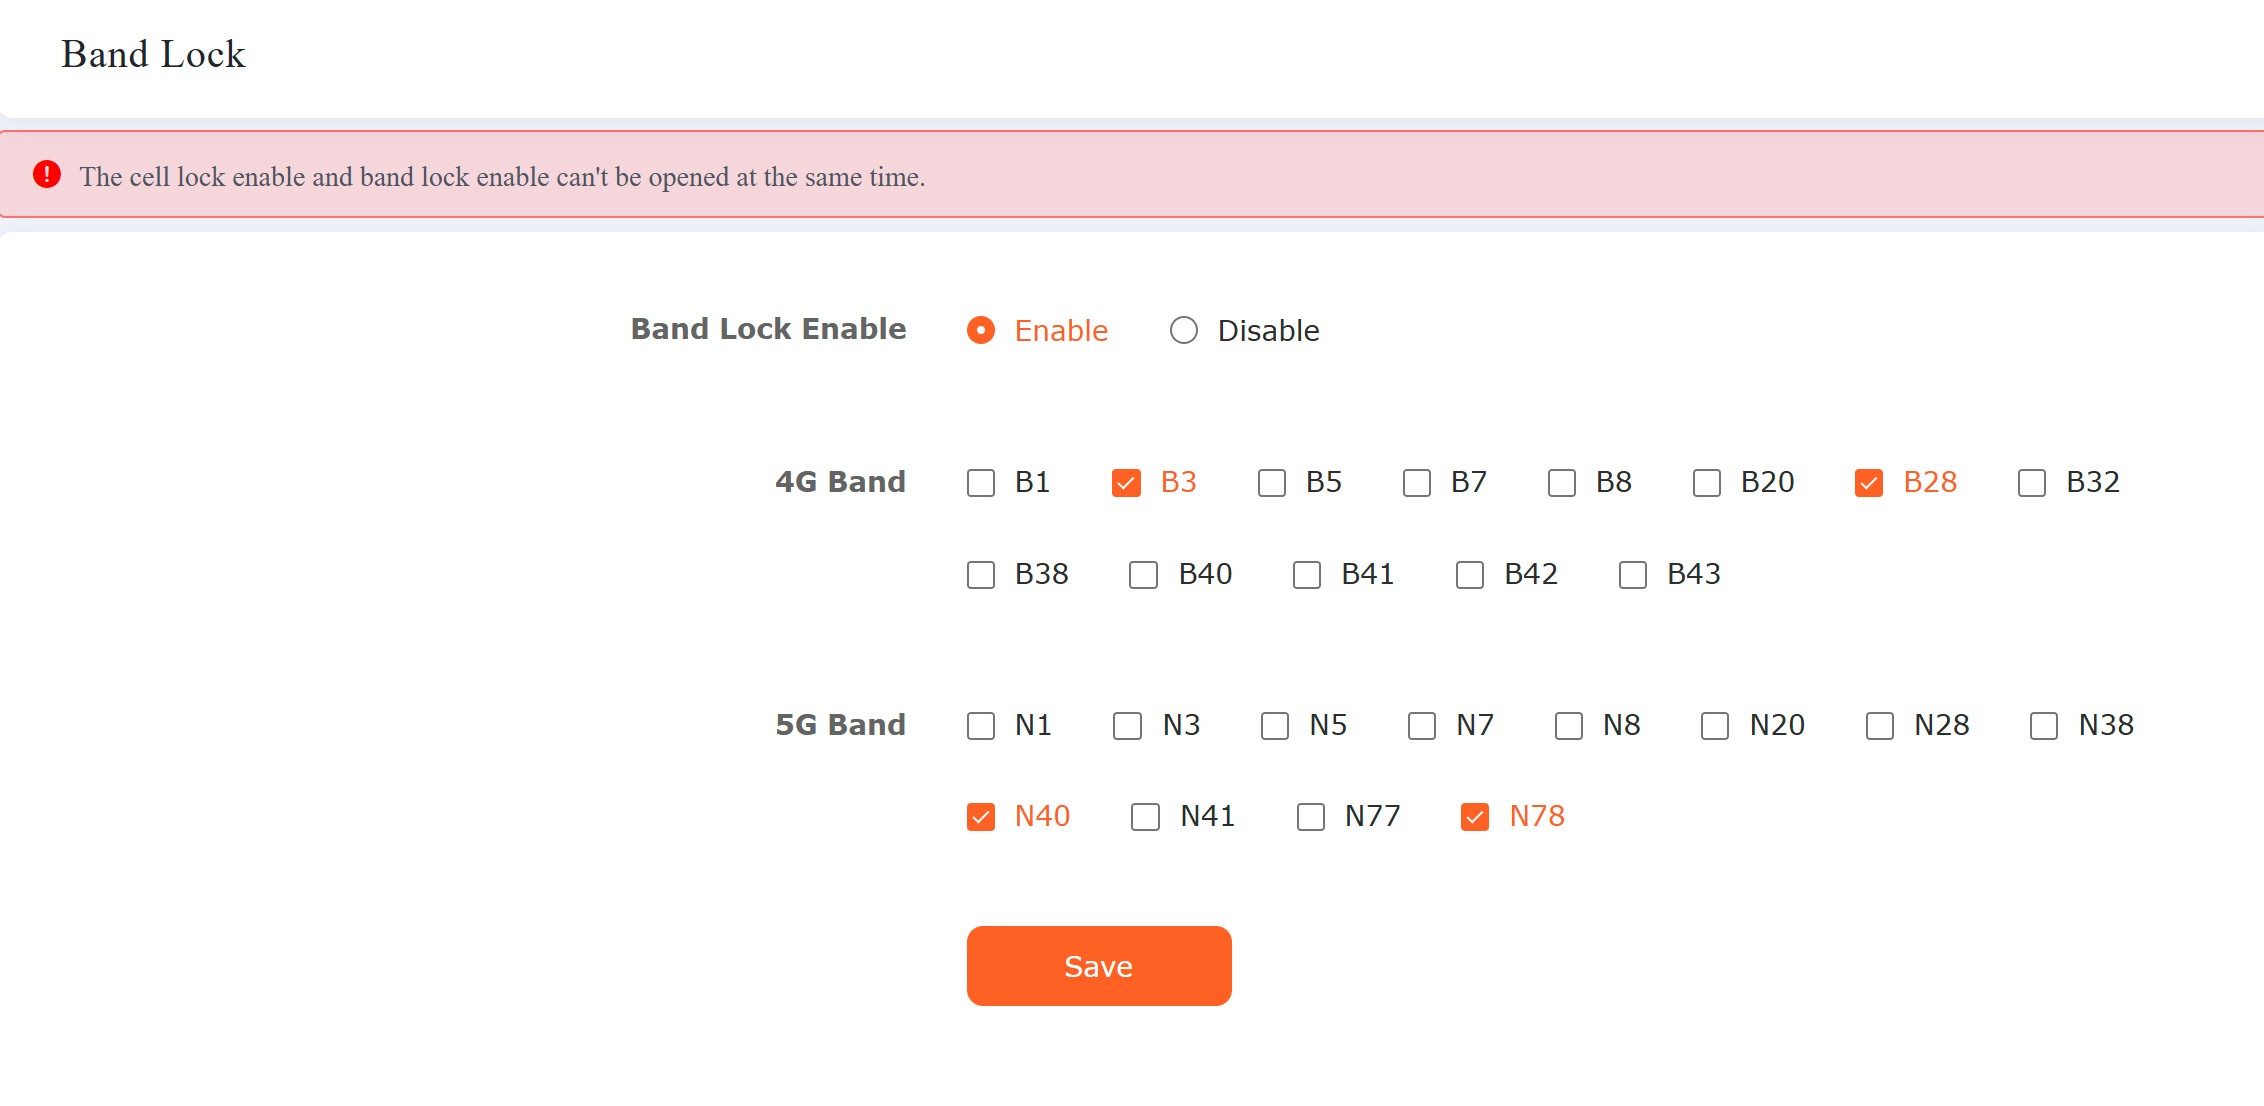Check the N41 5G band checkbox
The image size is (2264, 1106).
coord(1145,817)
